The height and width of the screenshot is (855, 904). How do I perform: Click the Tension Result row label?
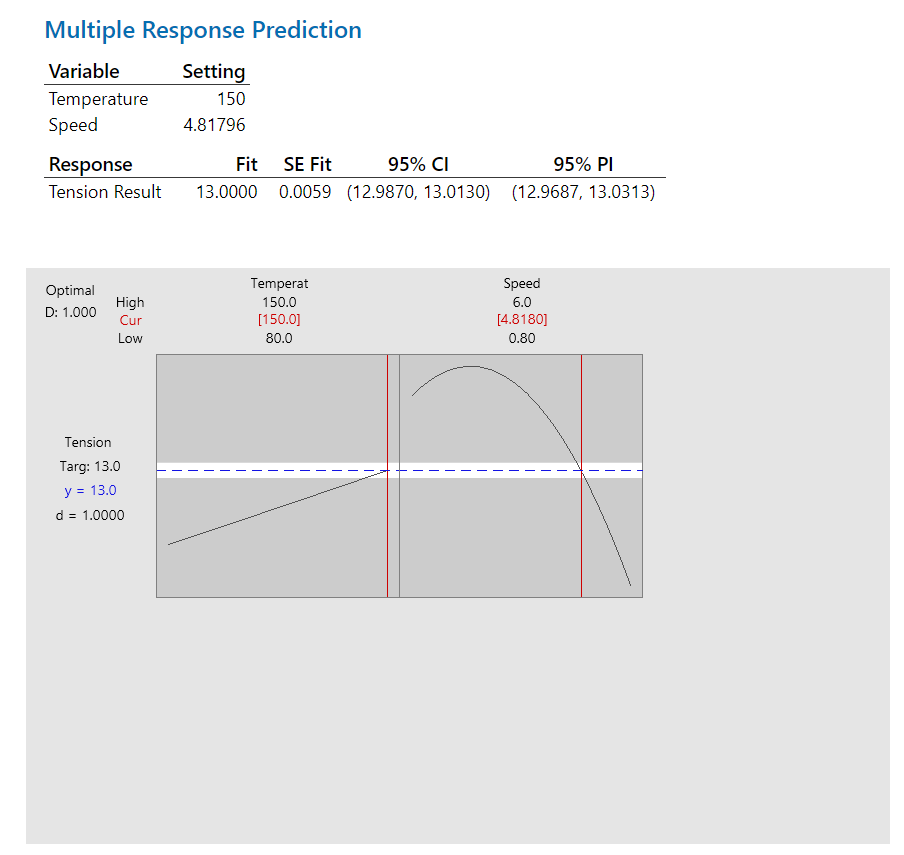tap(105, 192)
